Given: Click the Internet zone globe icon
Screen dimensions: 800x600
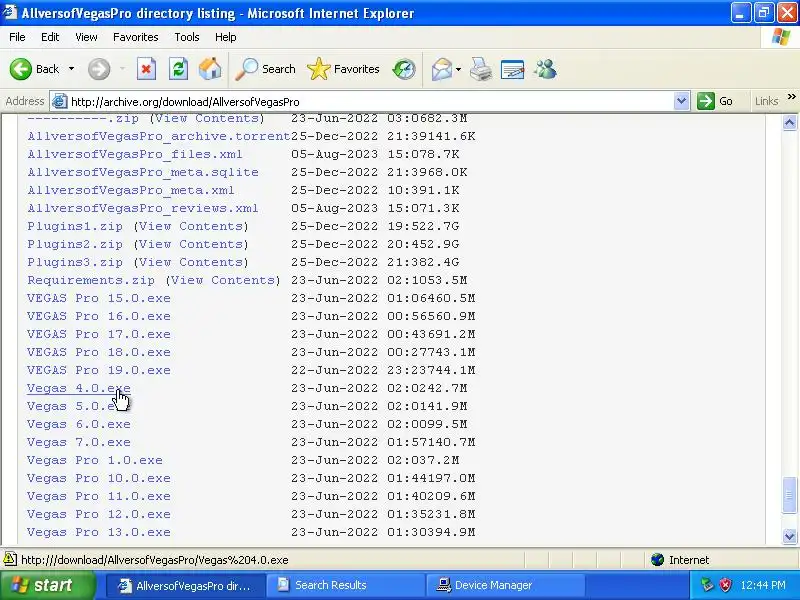Looking at the screenshot, I should [658, 560].
